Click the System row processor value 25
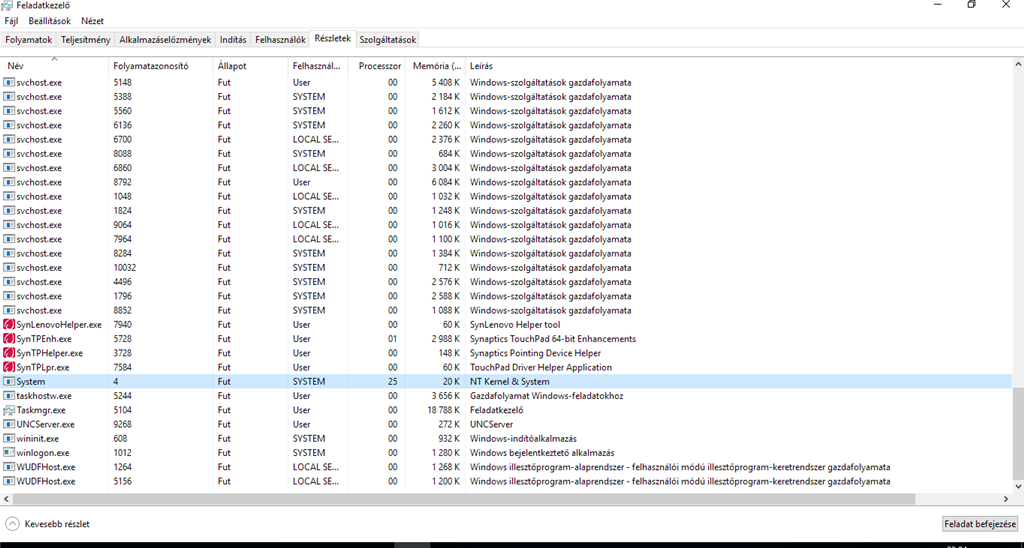 pos(392,381)
